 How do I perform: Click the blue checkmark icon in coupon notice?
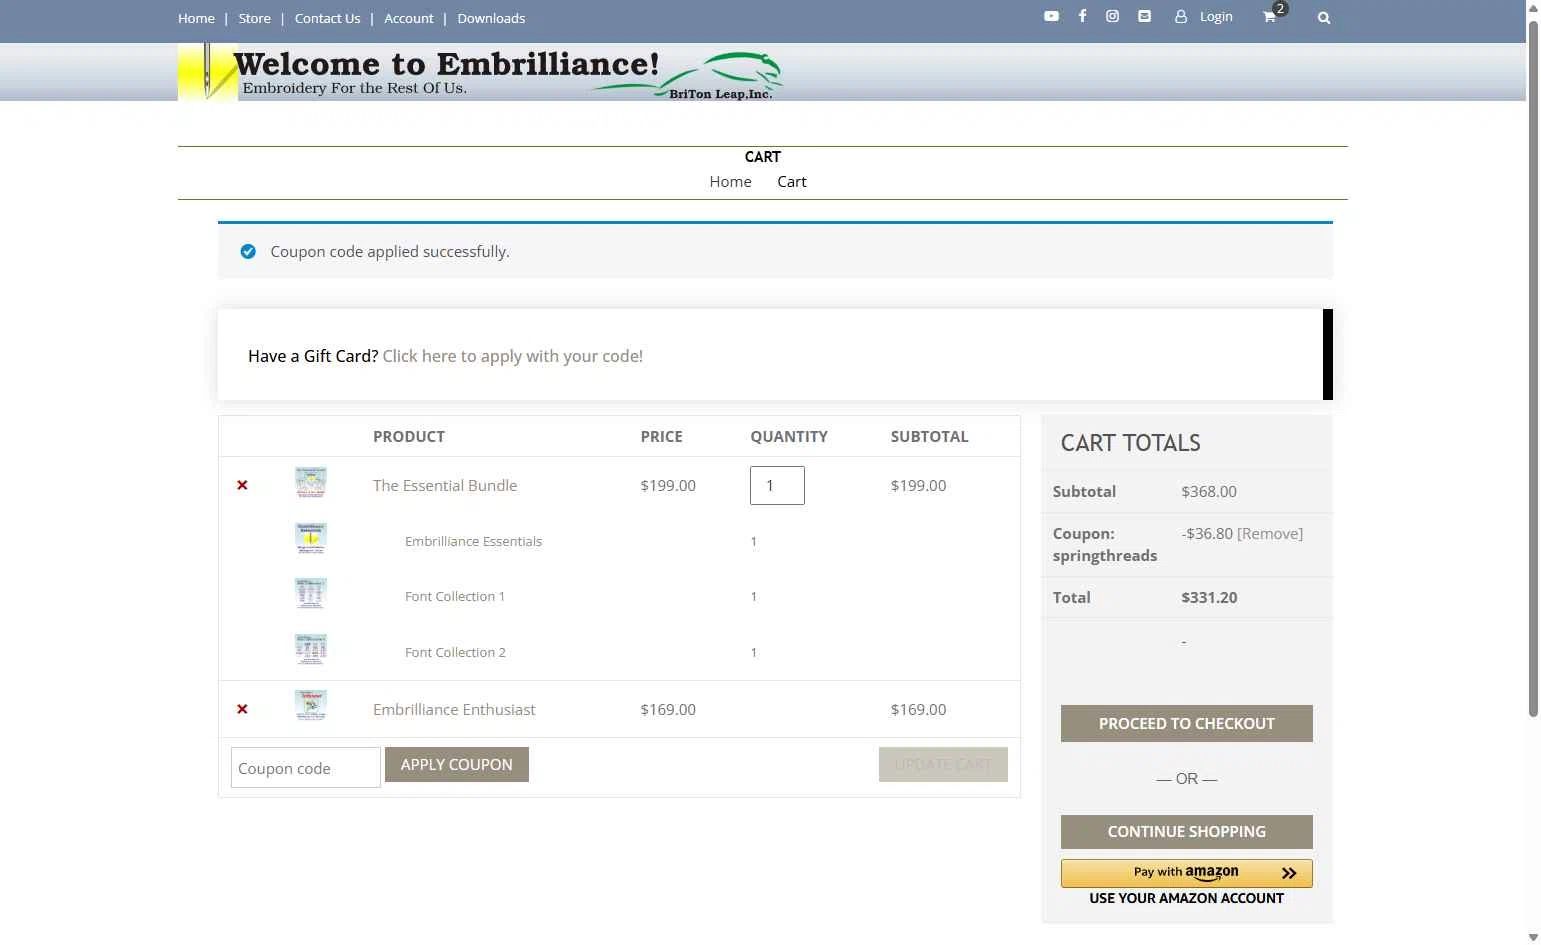(x=248, y=251)
